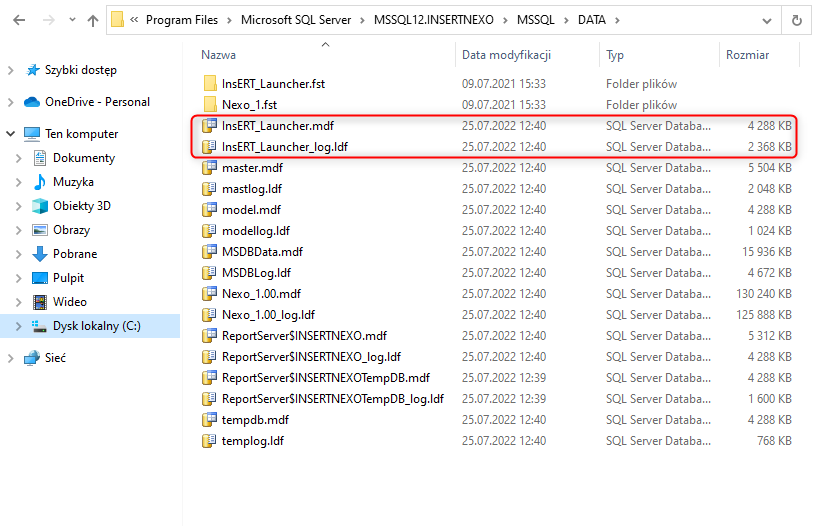Expand Szybki dostęp tree node

tap(10, 70)
